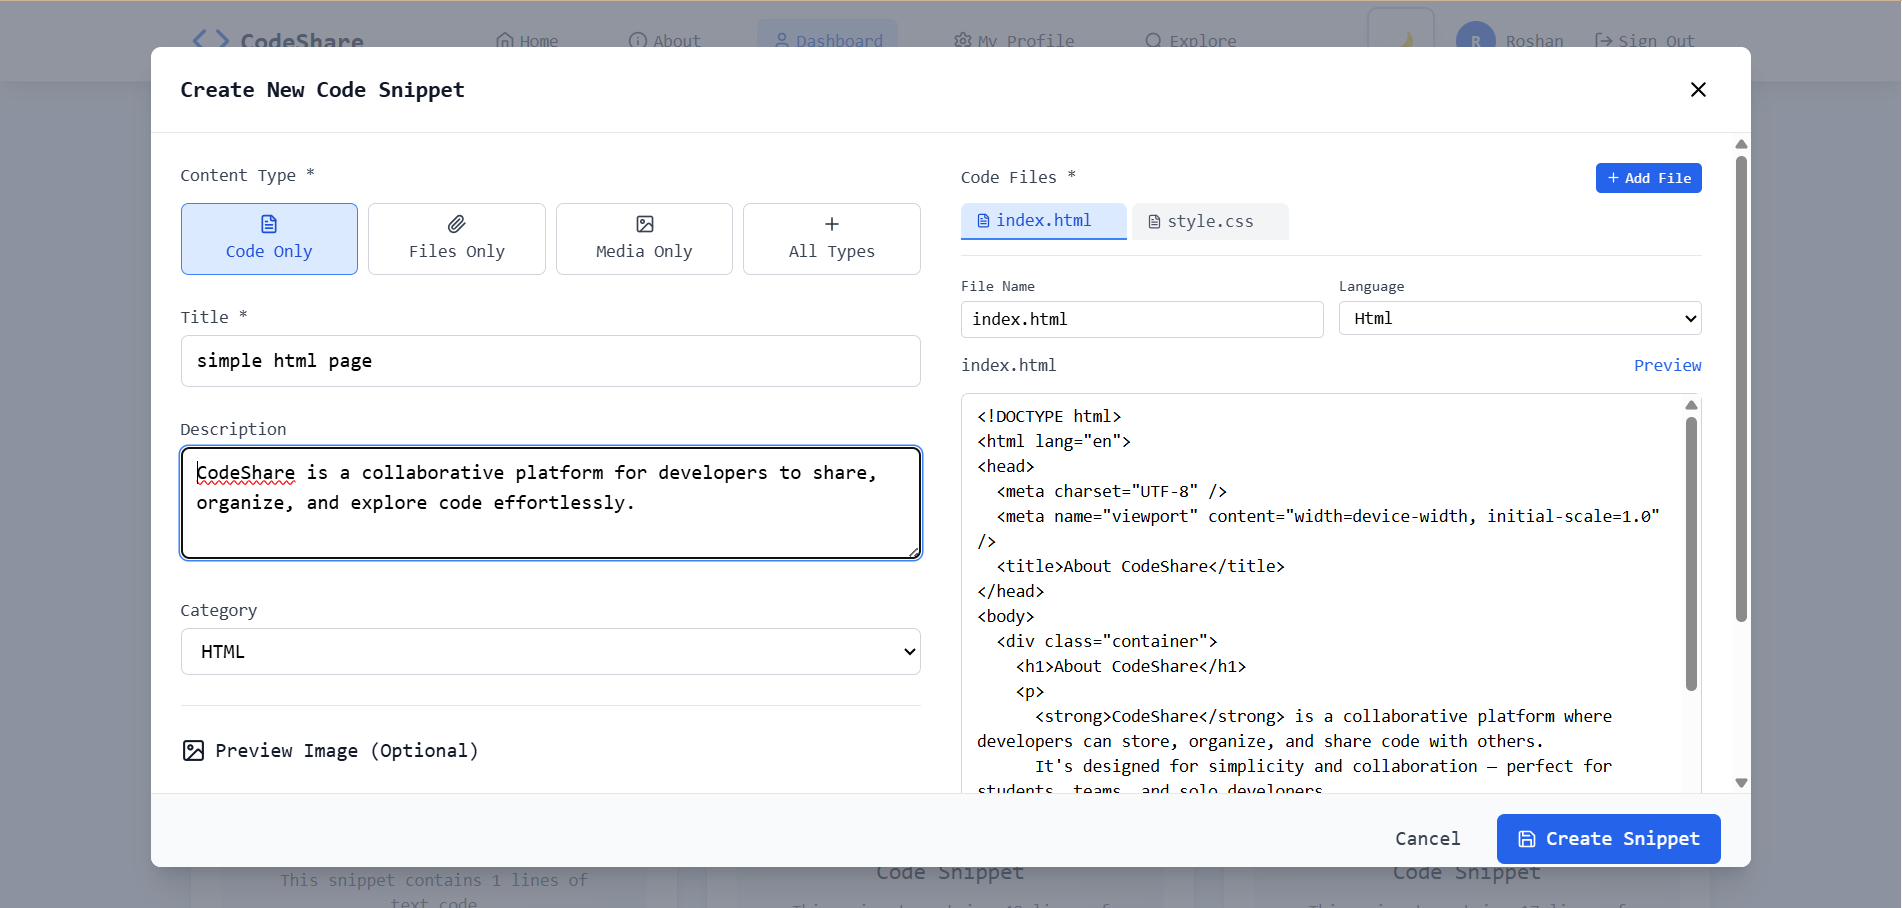
Task: Click the document icon on Code Only
Action: pos(269,224)
